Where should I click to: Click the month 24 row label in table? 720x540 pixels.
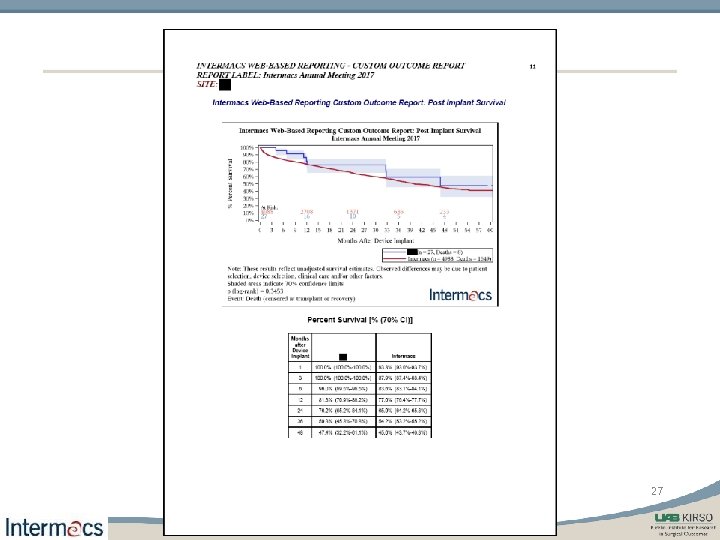300,411
